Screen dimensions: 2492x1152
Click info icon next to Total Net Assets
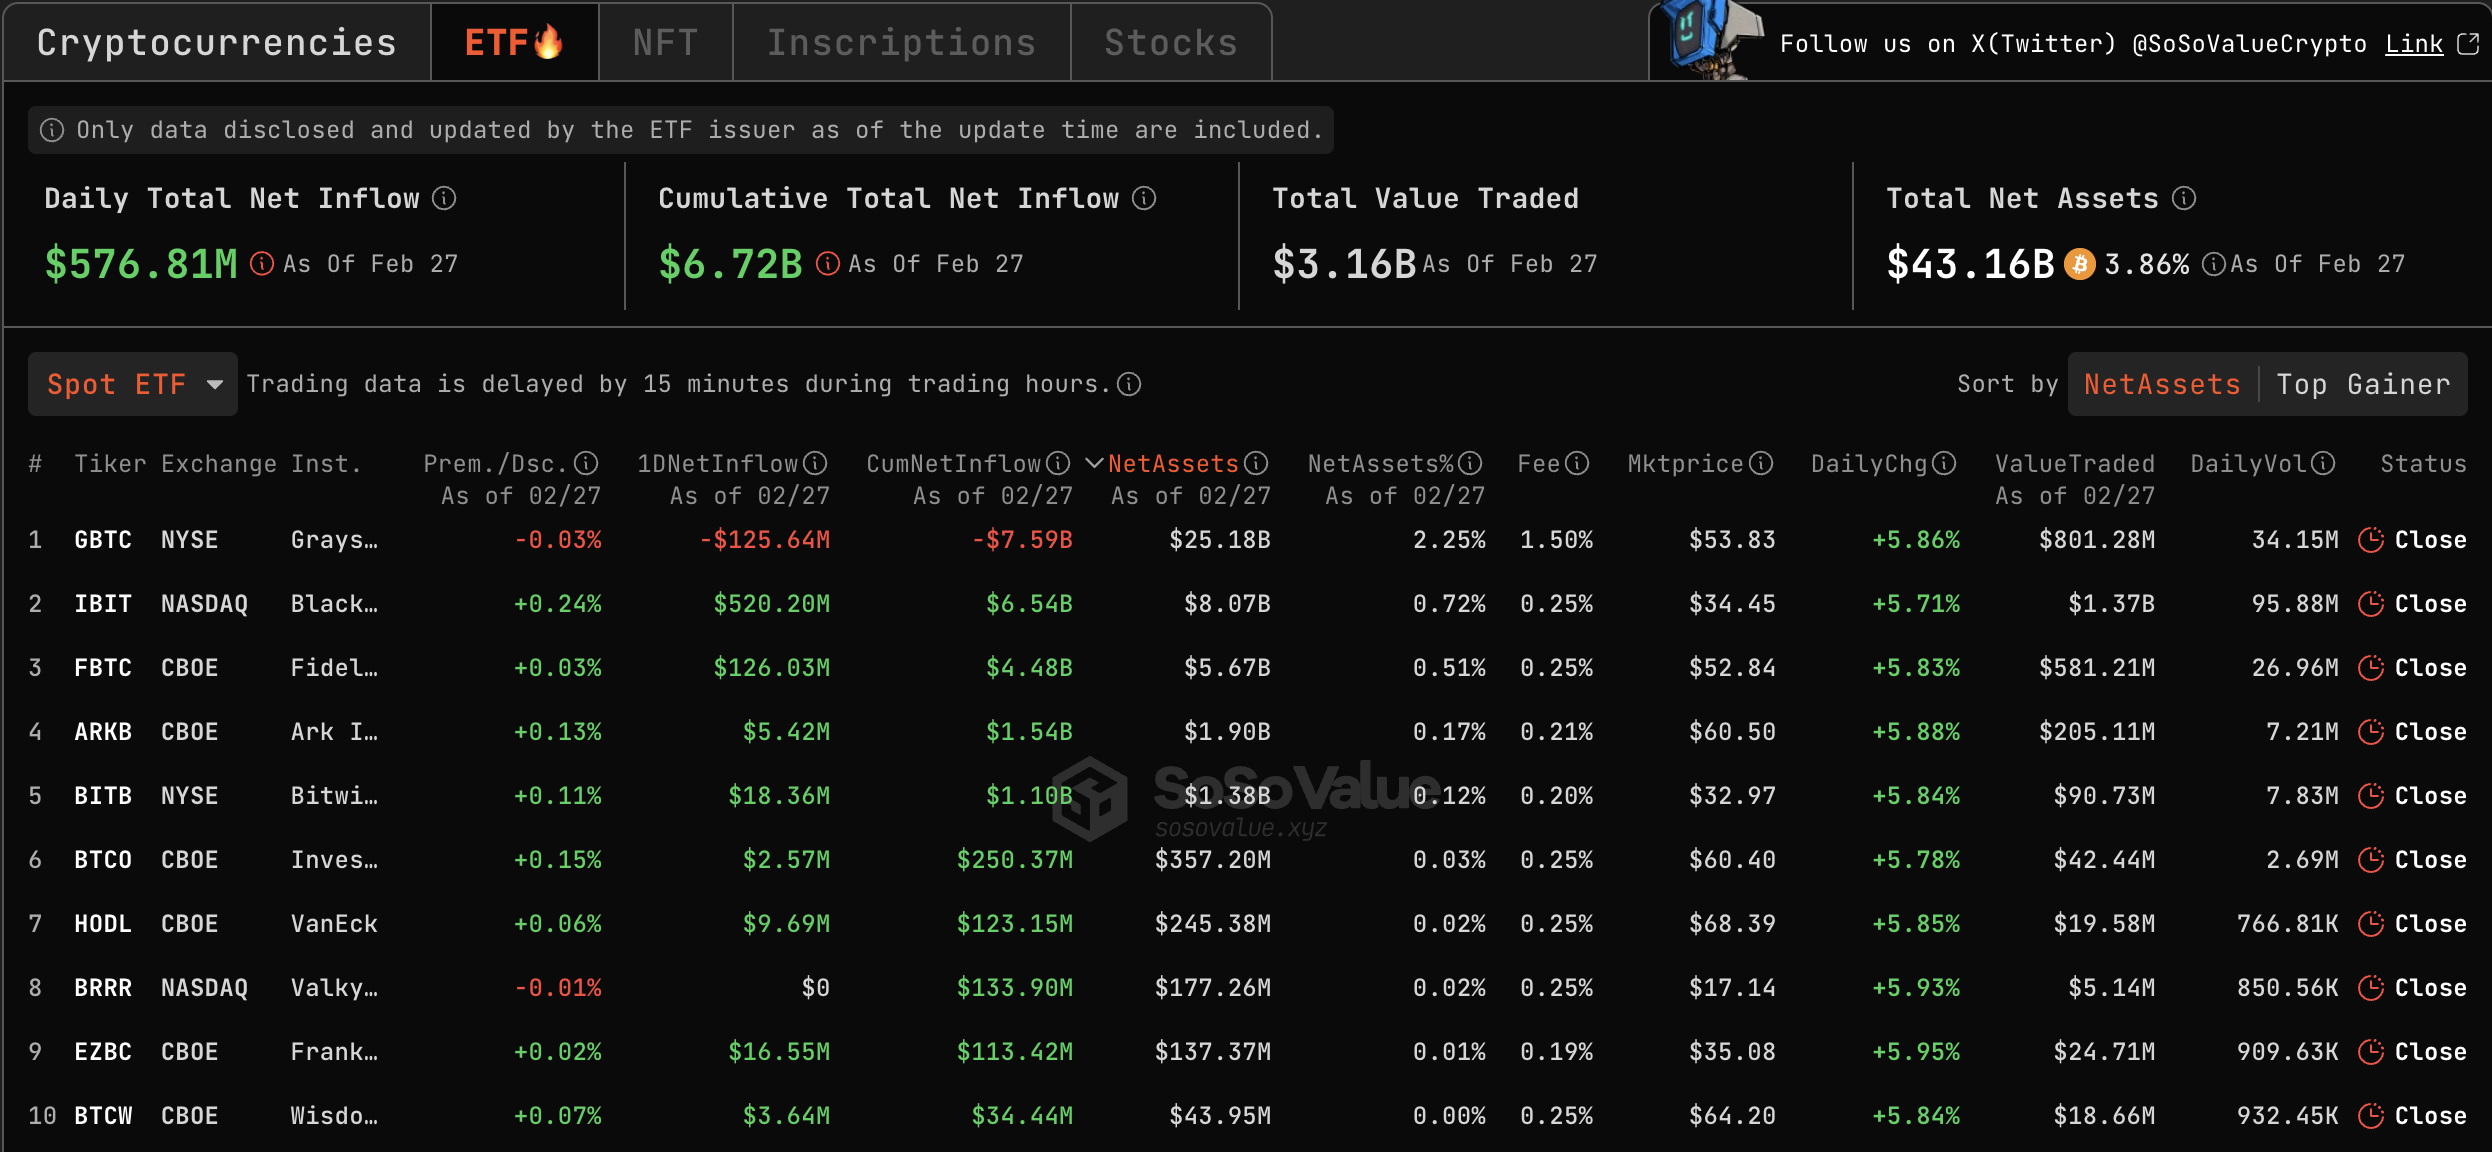pyautogui.click(x=2184, y=198)
